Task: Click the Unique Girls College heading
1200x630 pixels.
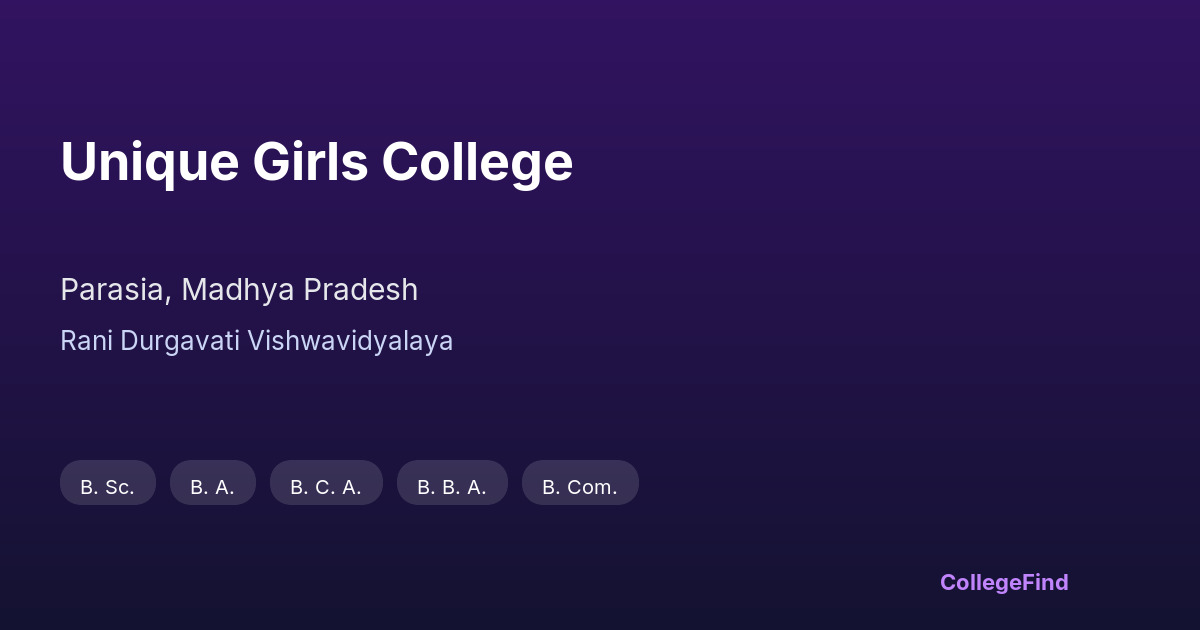Action: tap(316, 162)
